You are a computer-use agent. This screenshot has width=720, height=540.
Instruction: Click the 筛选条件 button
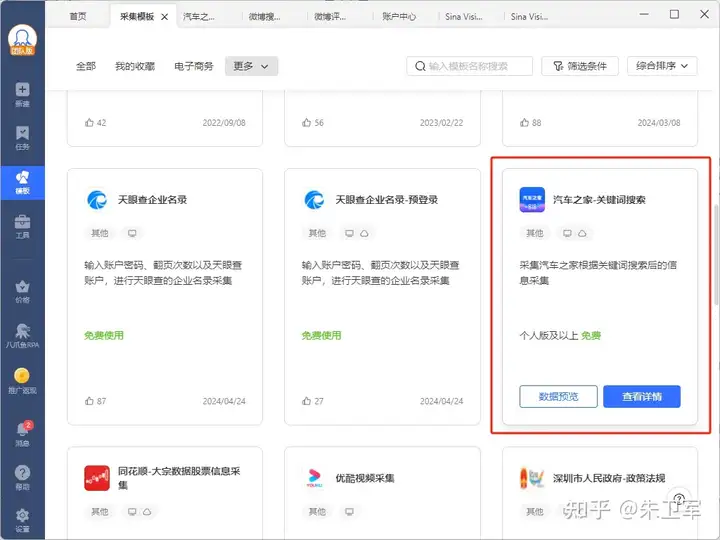pyautogui.click(x=580, y=66)
